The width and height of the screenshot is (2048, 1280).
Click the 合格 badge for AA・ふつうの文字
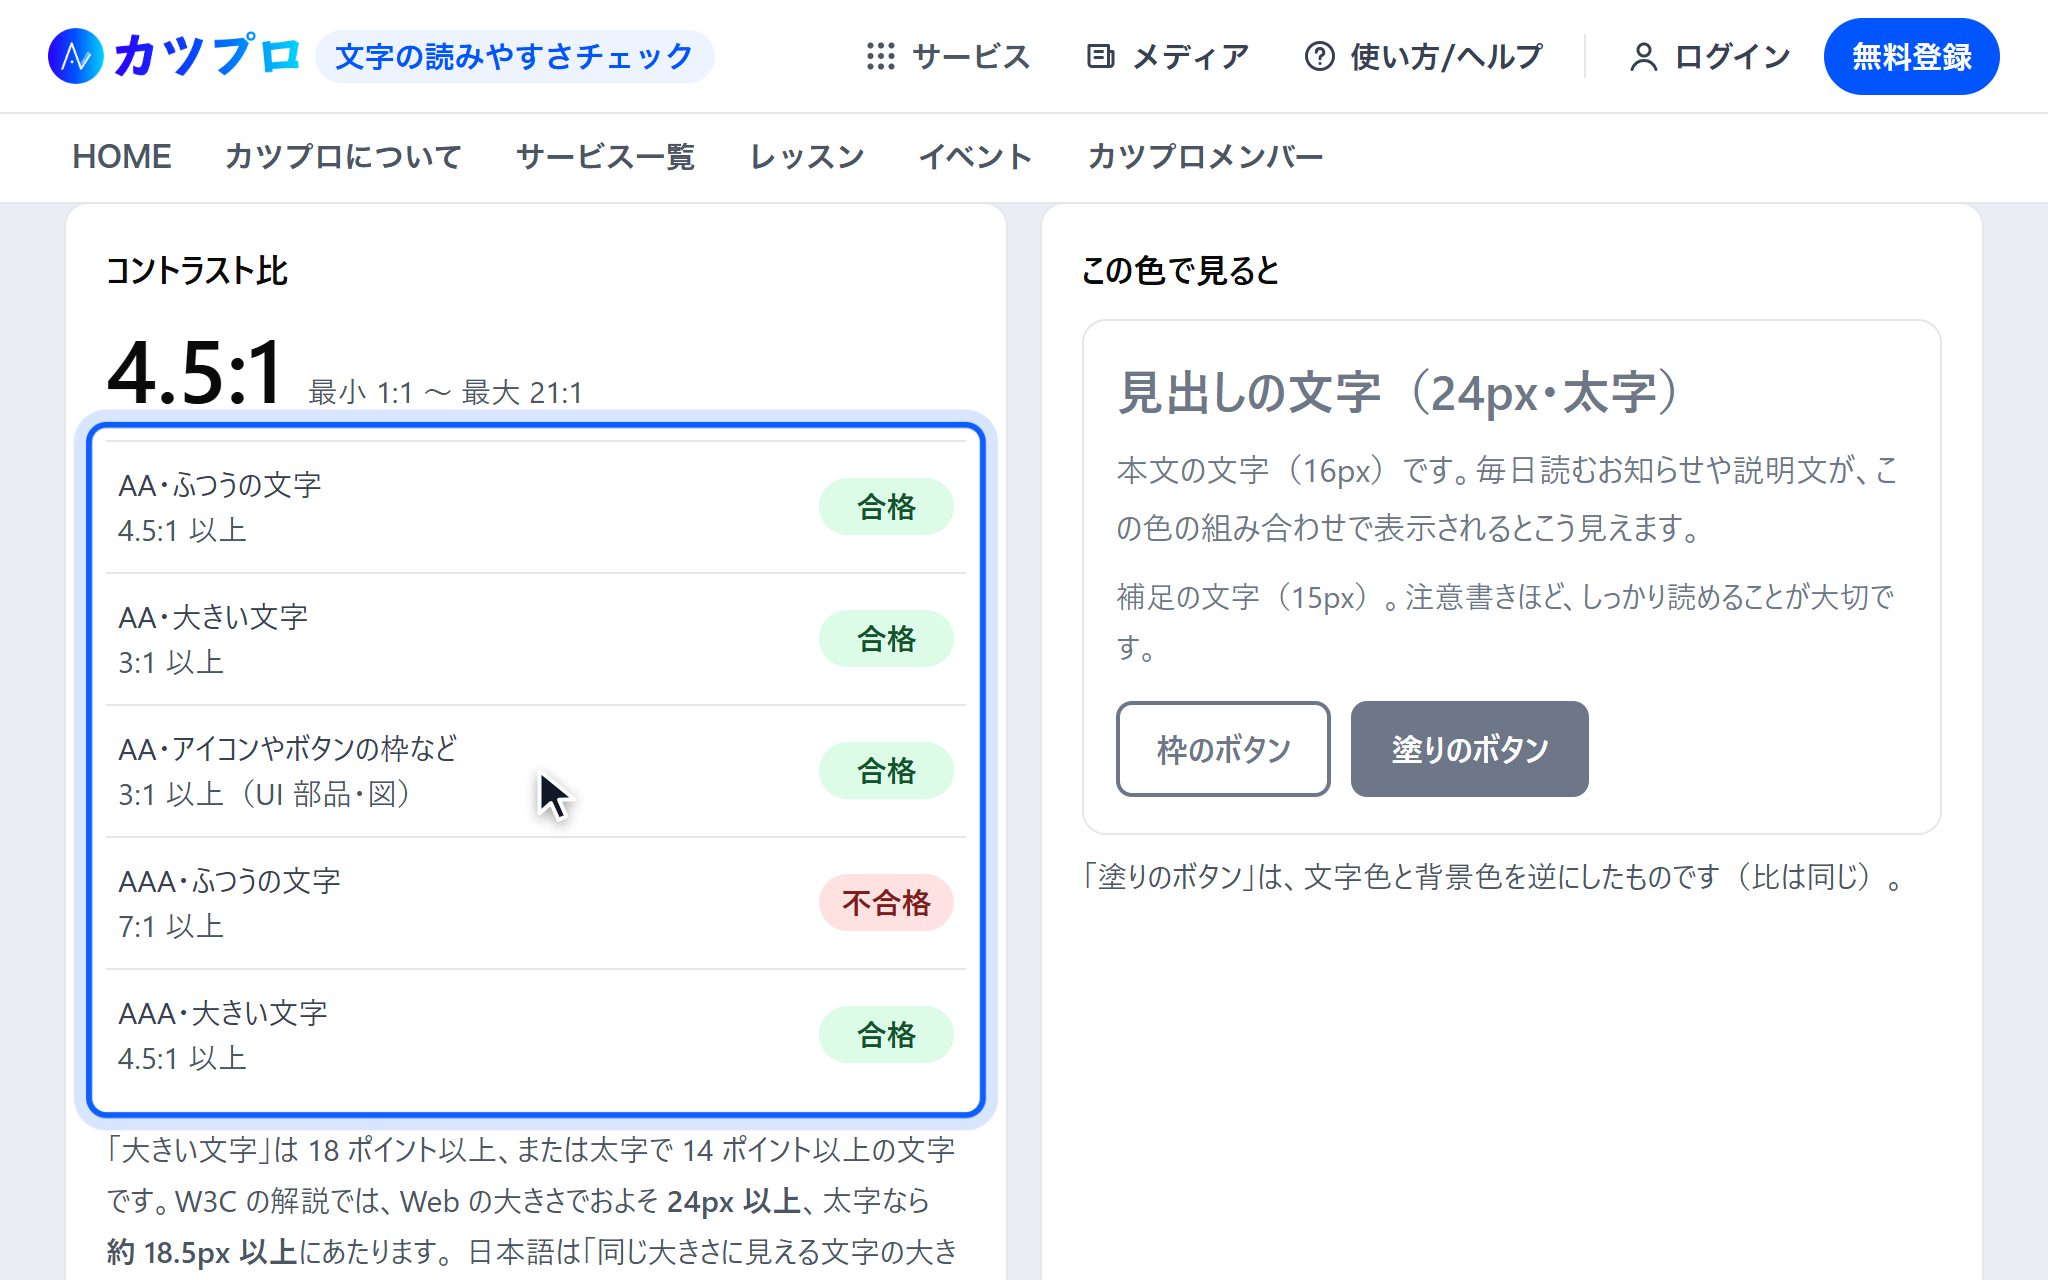pos(886,507)
